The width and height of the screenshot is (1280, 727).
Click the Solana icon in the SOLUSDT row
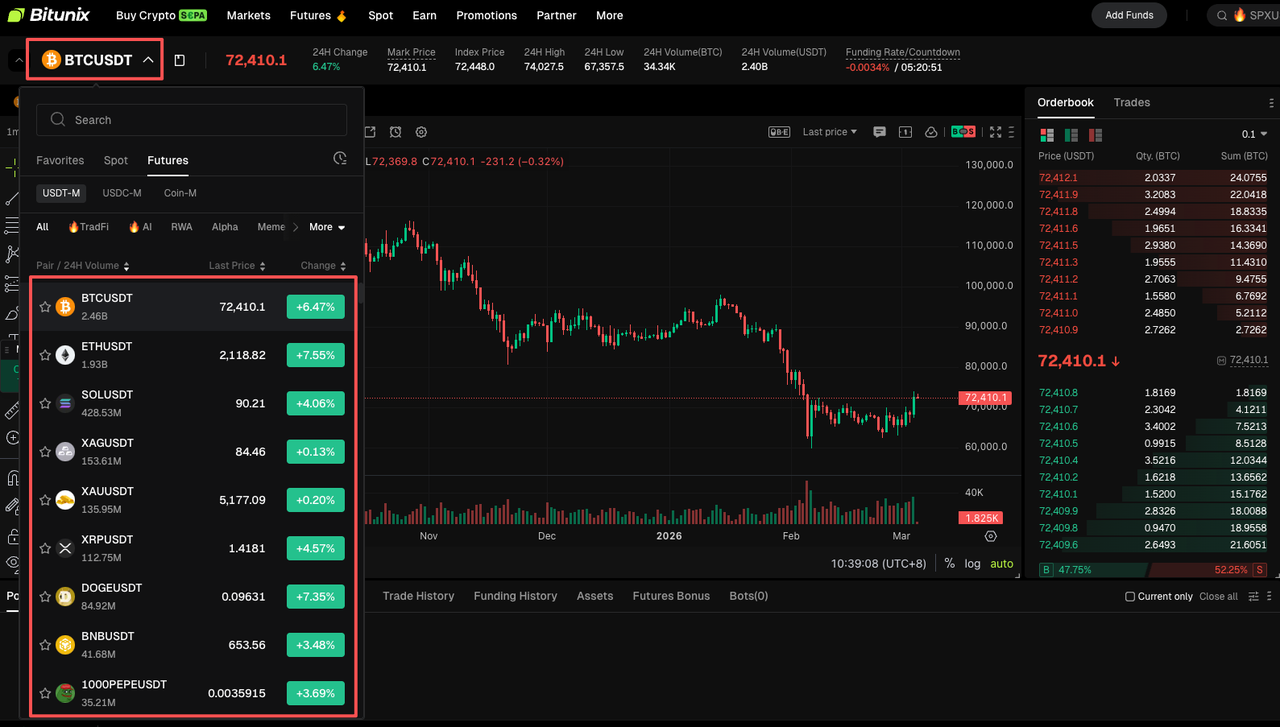coord(65,403)
